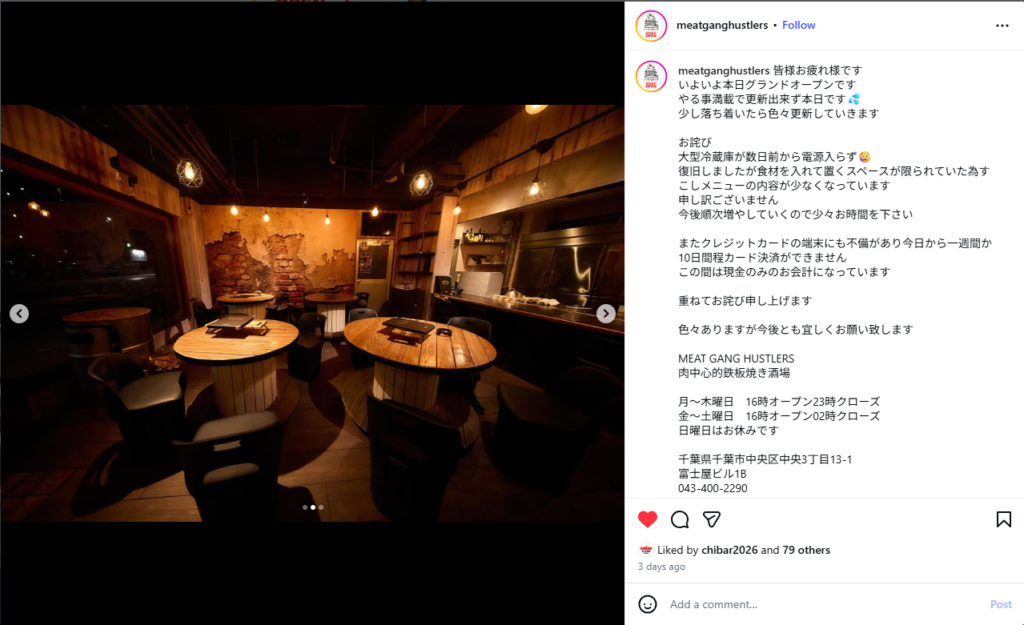
Task: Go to the next carousel photo
Action: click(x=605, y=313)
